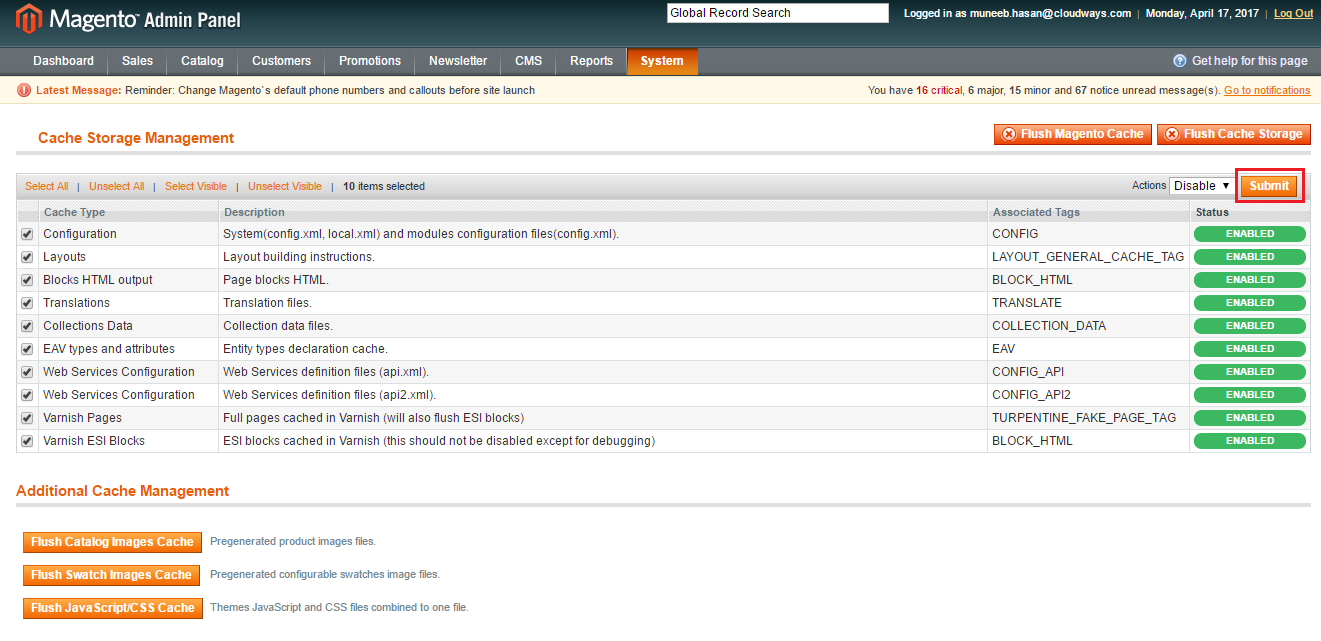Open the Dashboard menu
The width and height of the screenshot is (1321, 641).
pos(63,61)
